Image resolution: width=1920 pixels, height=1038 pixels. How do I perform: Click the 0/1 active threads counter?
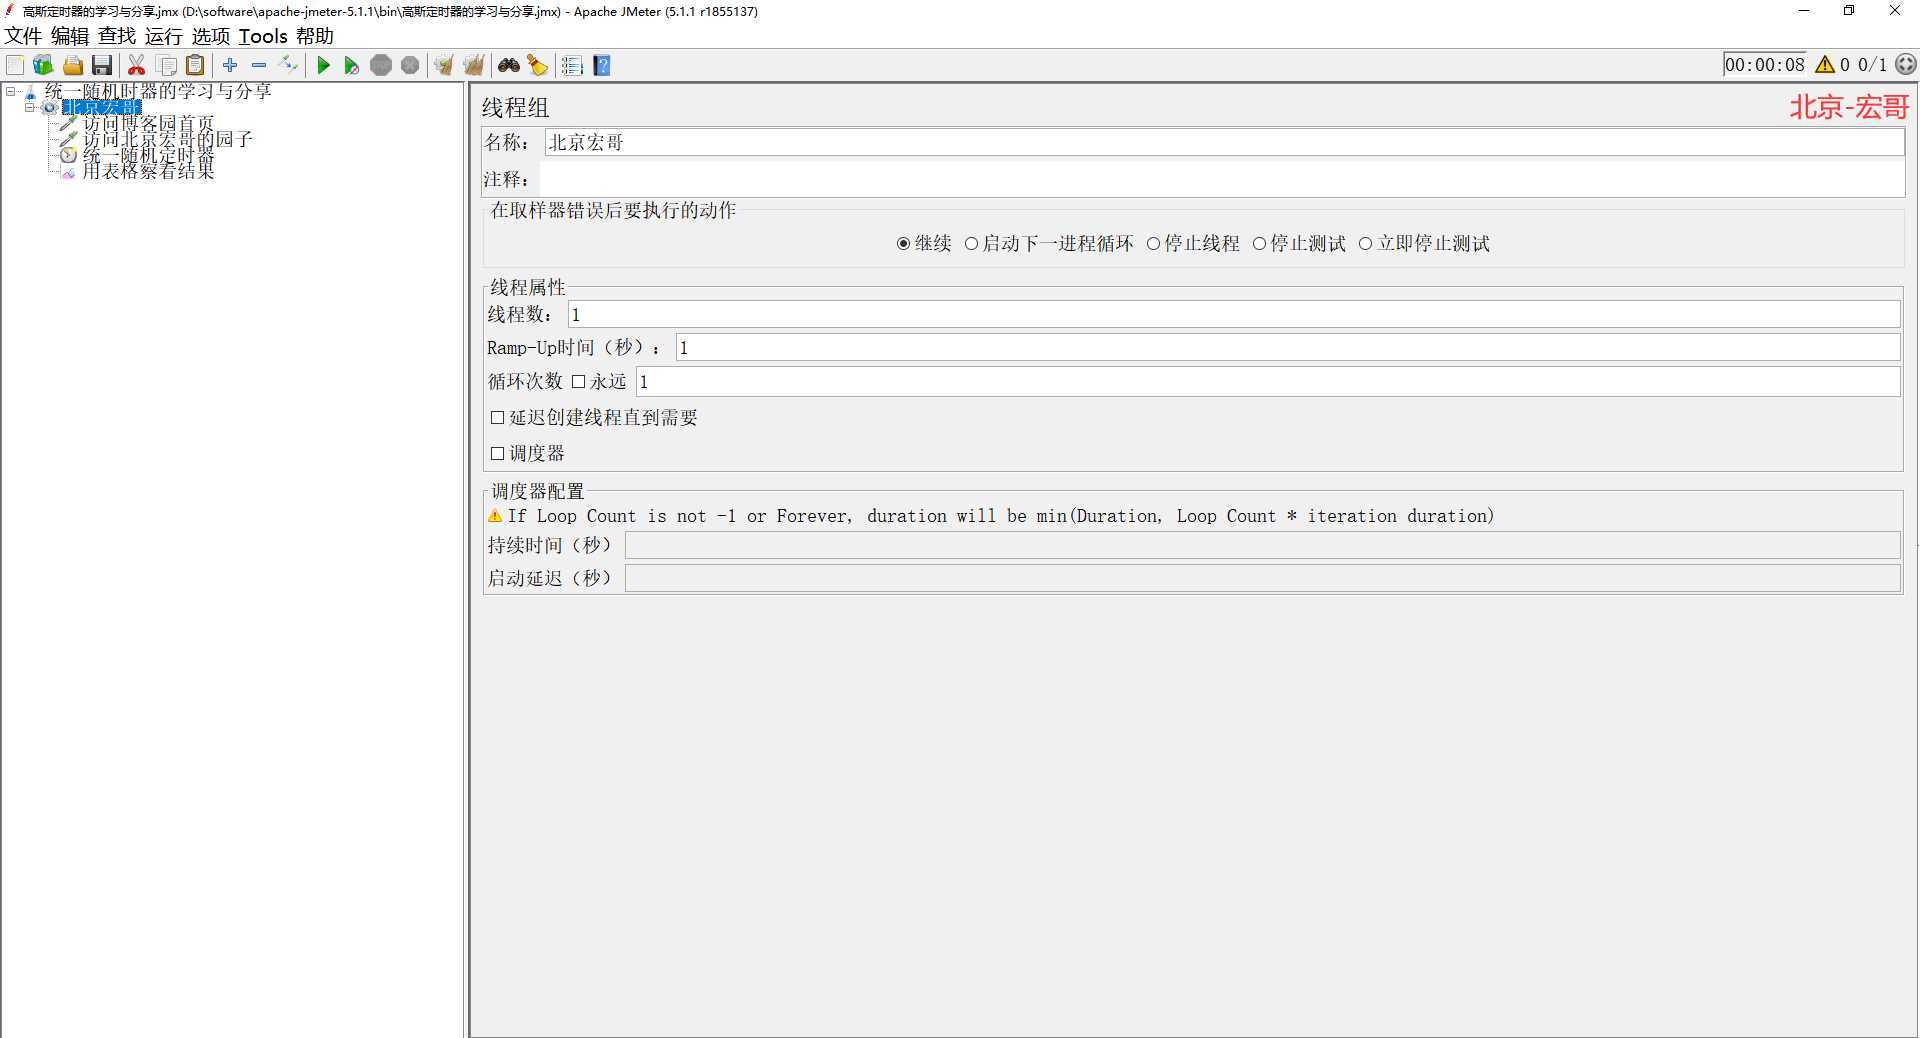pyautogui.click(x=1872, y=65)
